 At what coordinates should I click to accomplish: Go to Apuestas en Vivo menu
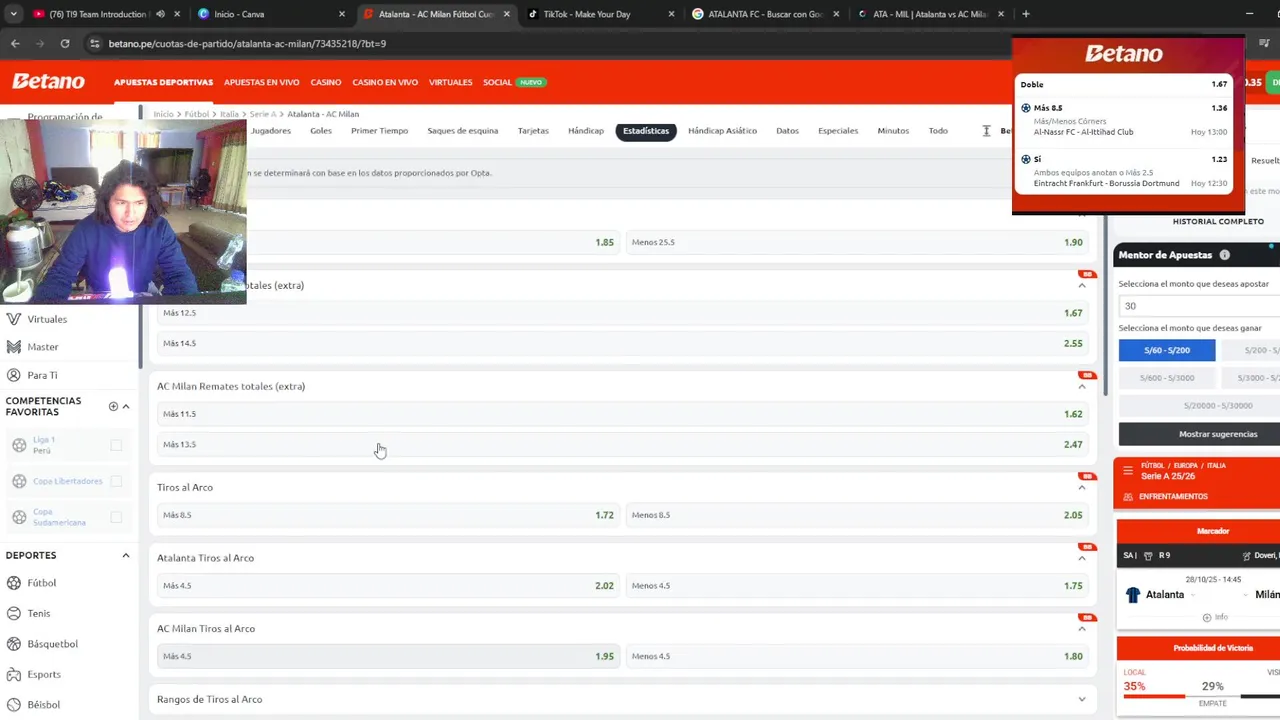tap(261, 82)
